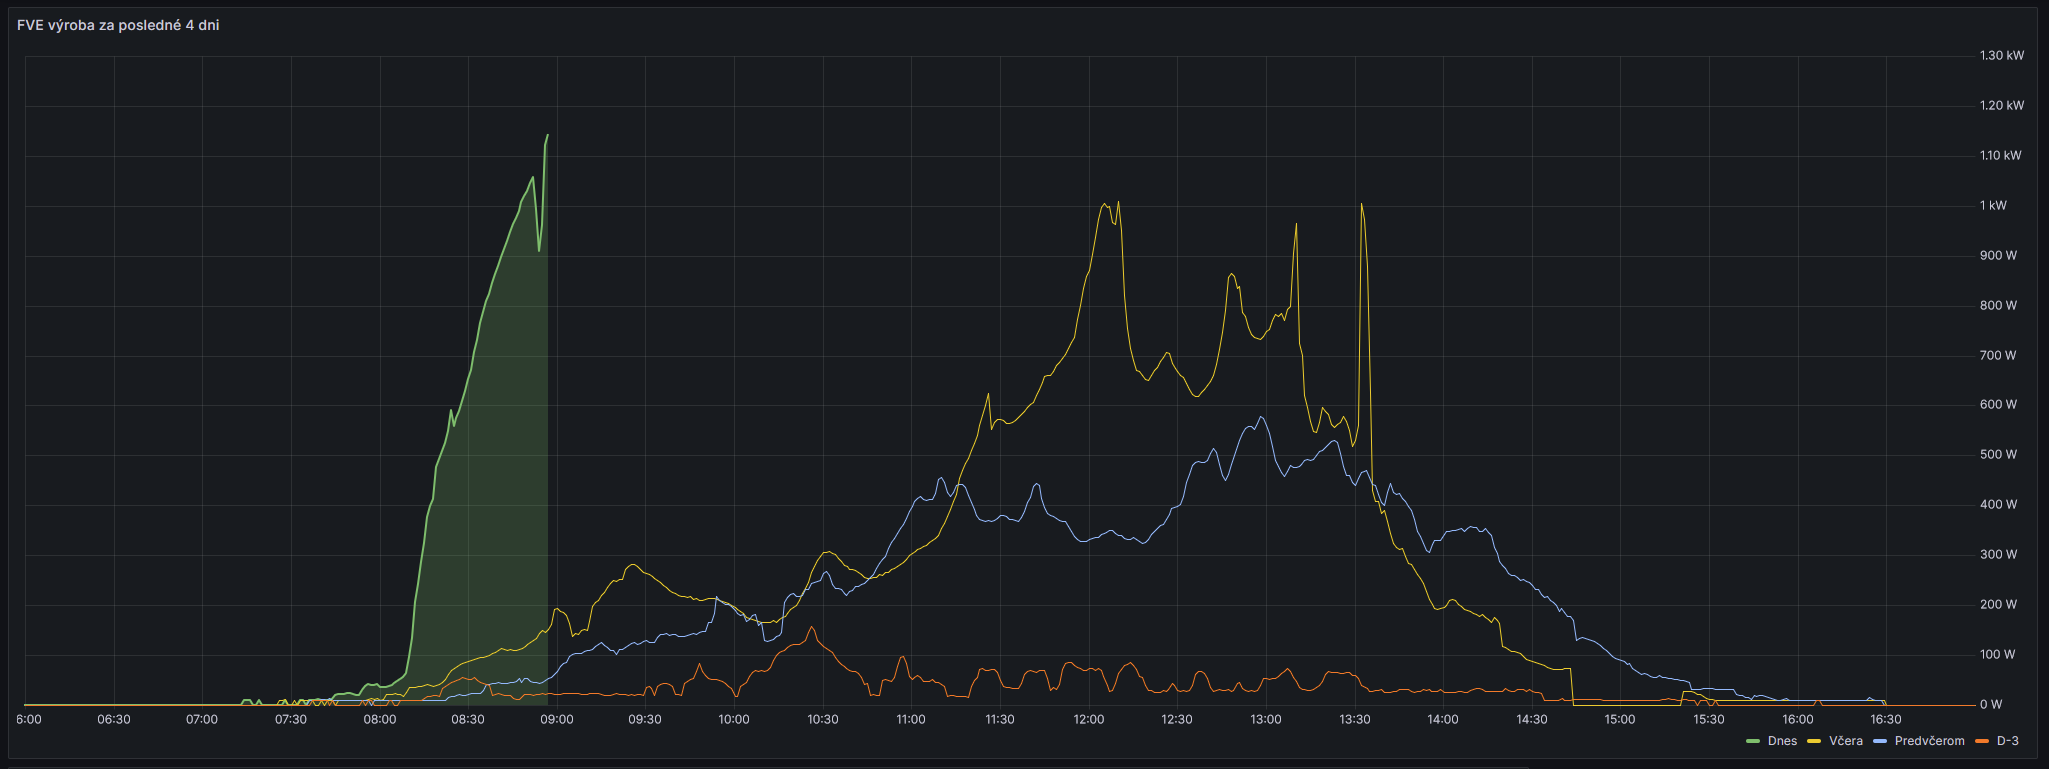
Task: Click the 13:00 time axis label
Action: [1266, 720]
